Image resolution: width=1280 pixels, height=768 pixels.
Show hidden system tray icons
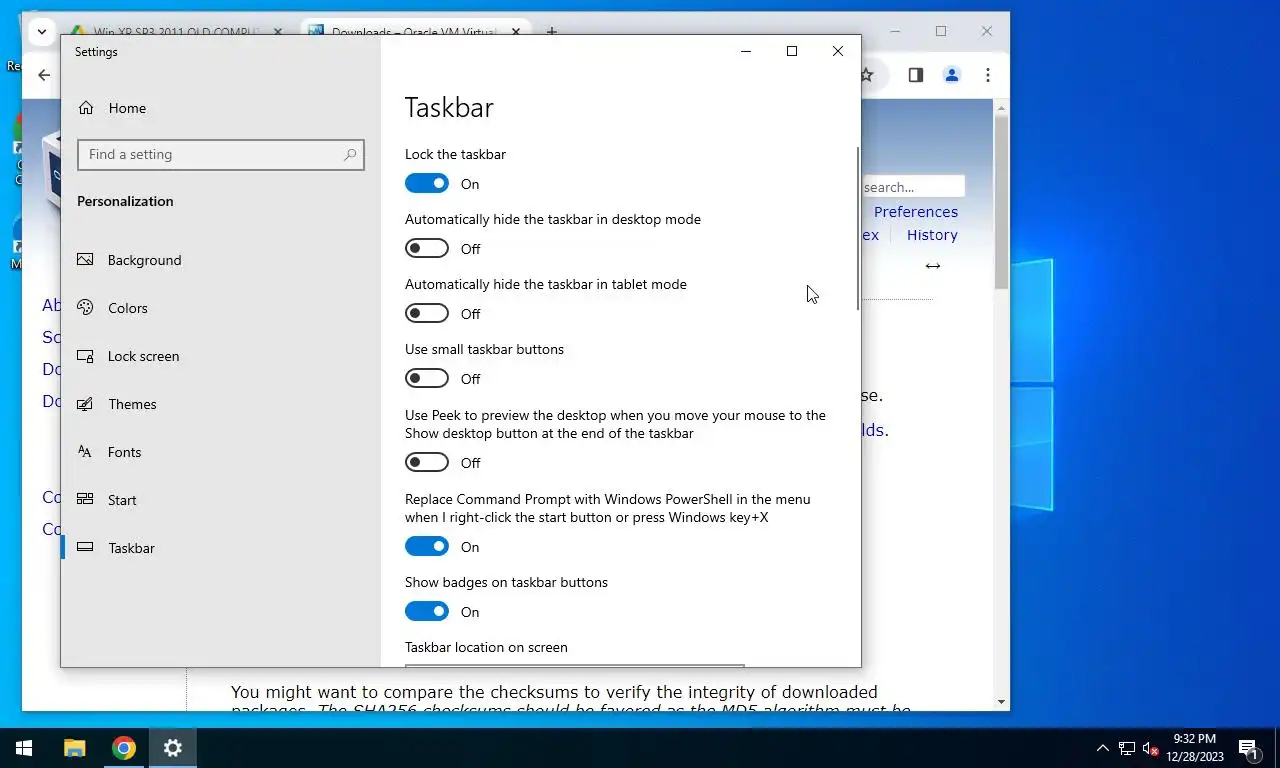click(x=1103, y=748)
